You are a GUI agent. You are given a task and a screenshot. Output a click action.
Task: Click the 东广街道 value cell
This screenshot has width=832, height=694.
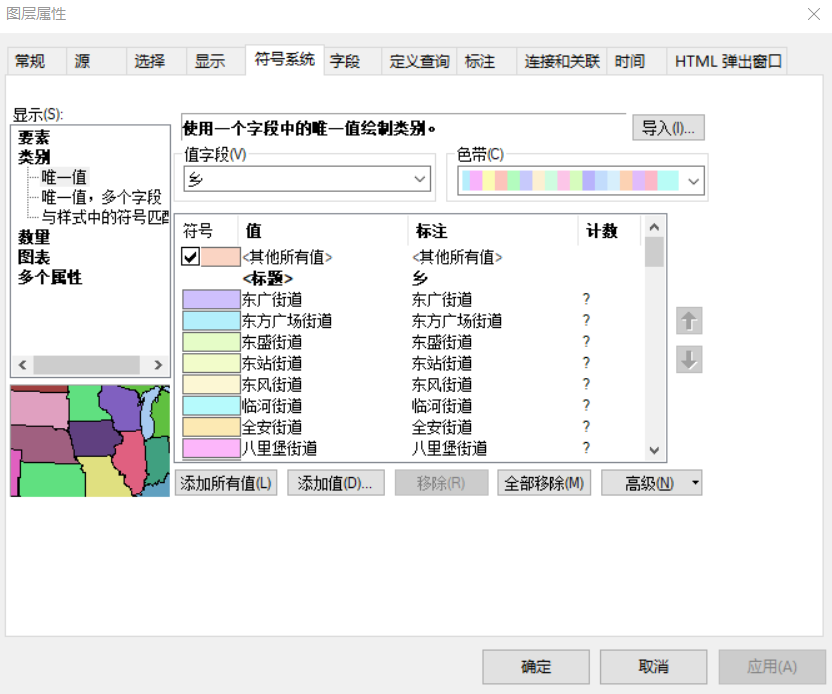tap(272, 300)
